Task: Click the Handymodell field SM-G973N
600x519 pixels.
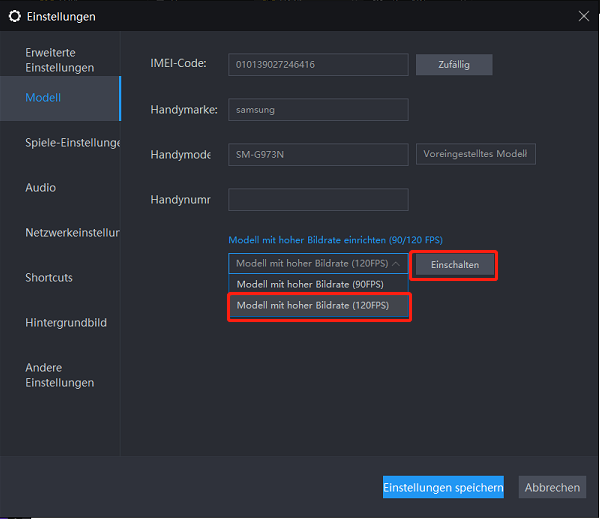Action: 318,154
